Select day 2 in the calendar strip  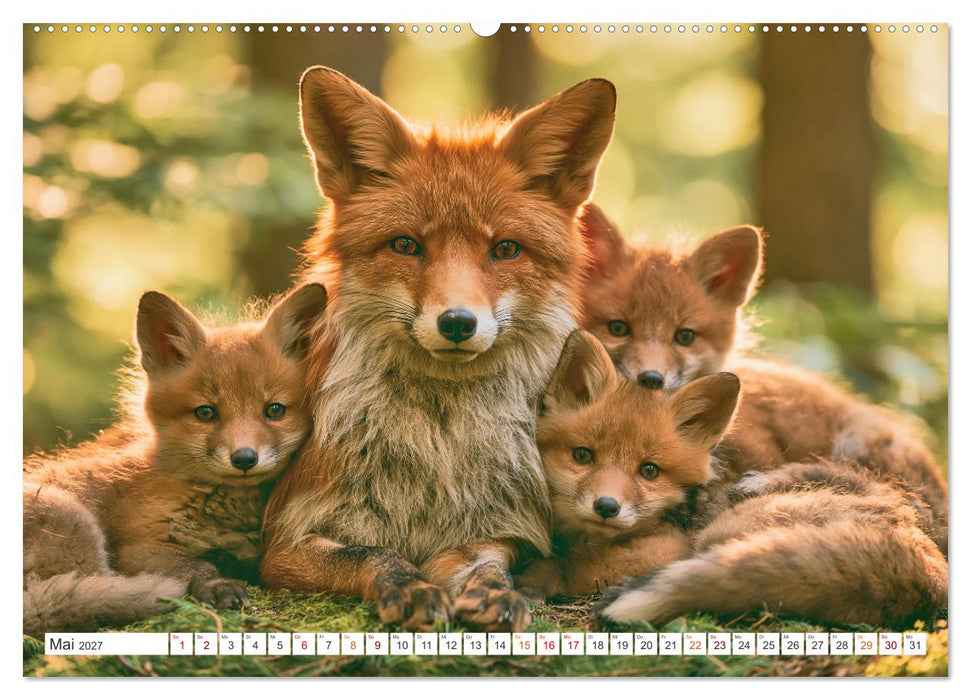coord(206,644)
